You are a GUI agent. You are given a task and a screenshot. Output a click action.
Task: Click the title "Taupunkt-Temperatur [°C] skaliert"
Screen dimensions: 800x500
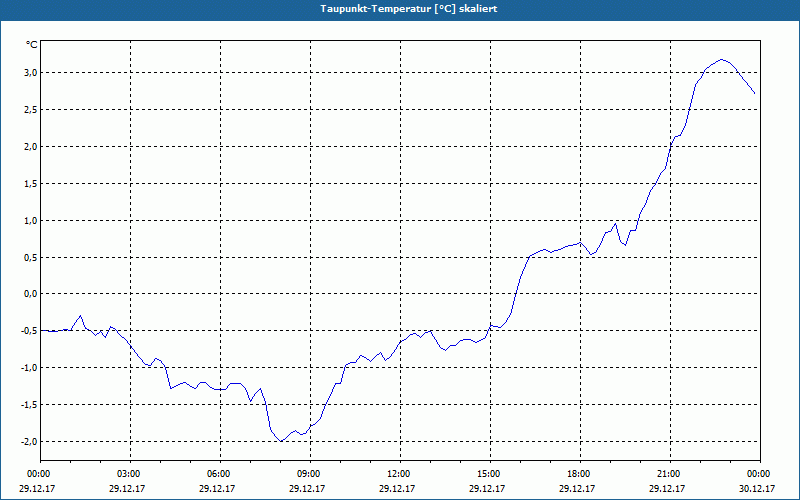(x=409, y=9)
